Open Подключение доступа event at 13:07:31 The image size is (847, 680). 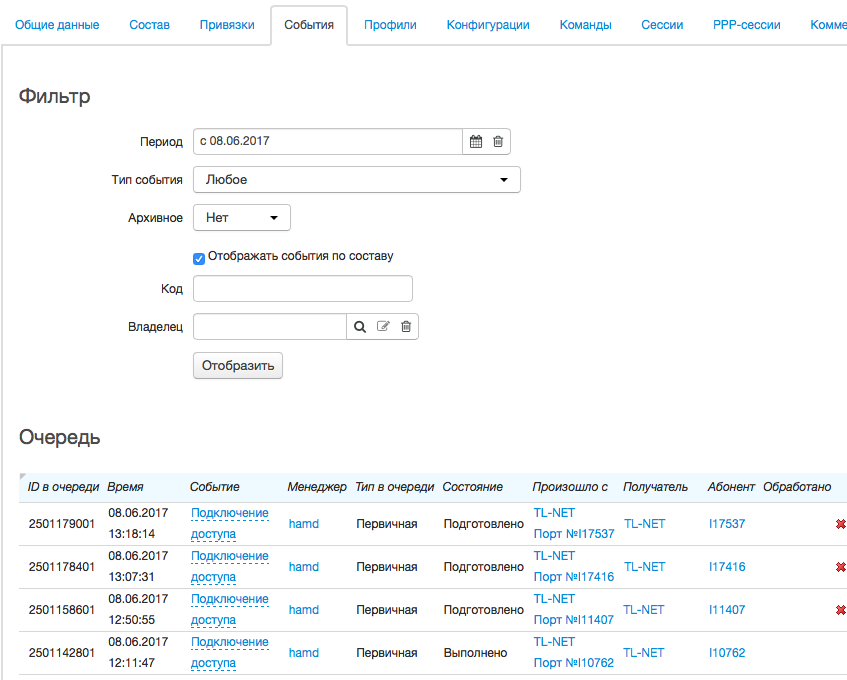click(230, 567)
